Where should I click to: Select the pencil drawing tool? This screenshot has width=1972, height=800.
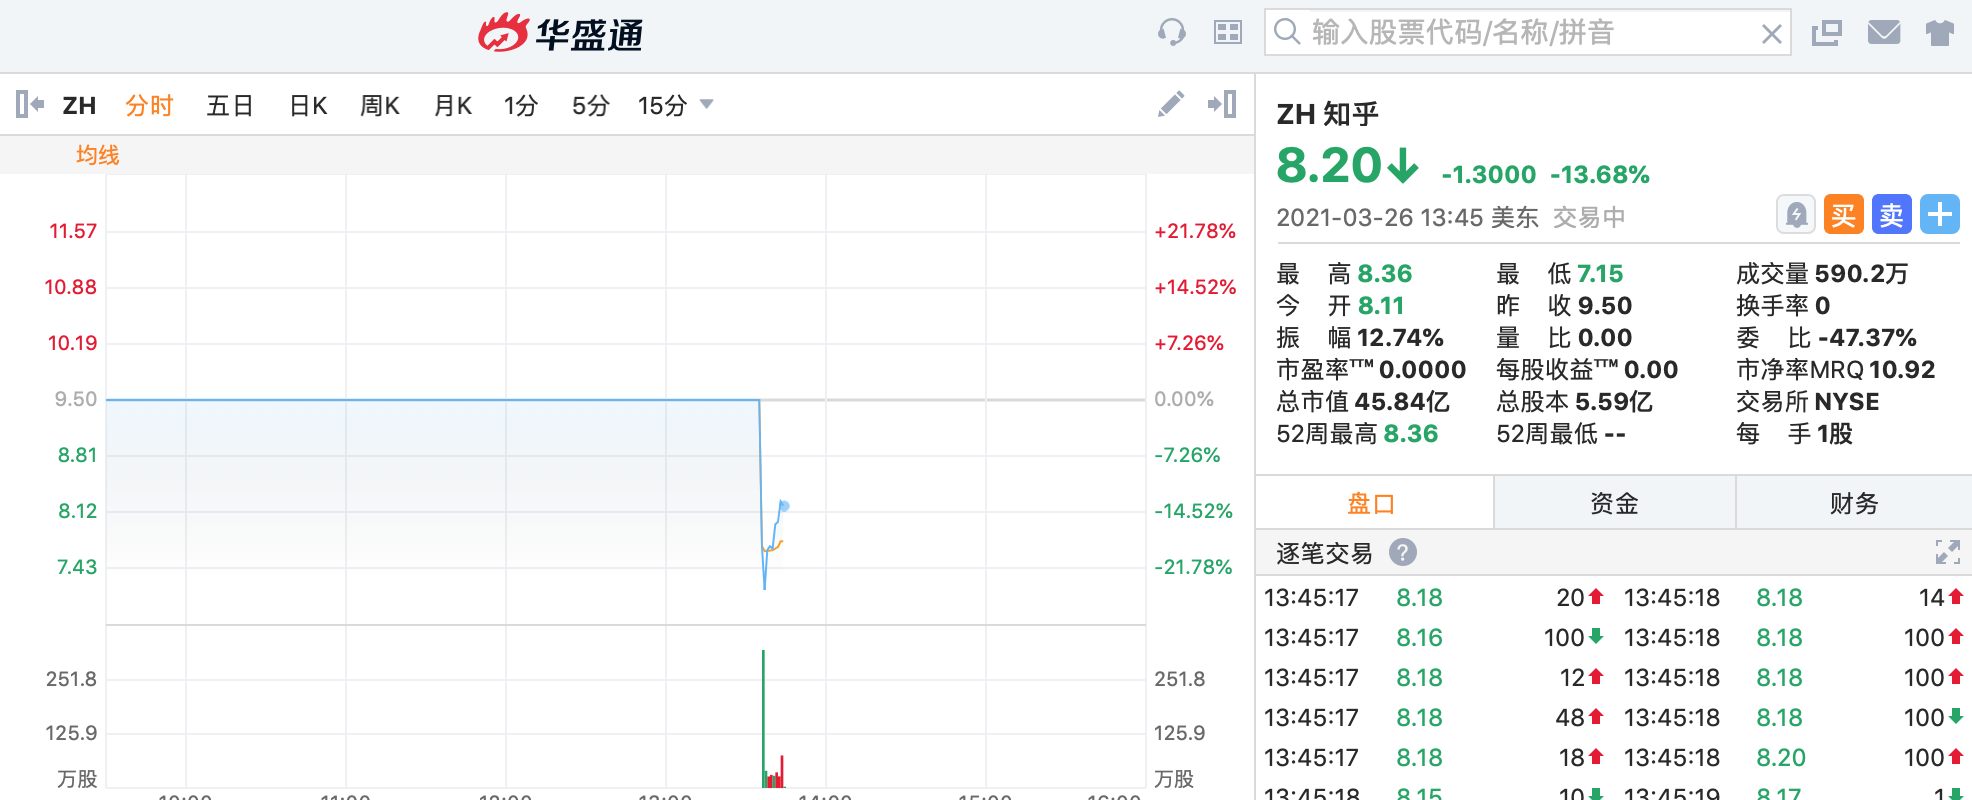(x=1170, y=104)
